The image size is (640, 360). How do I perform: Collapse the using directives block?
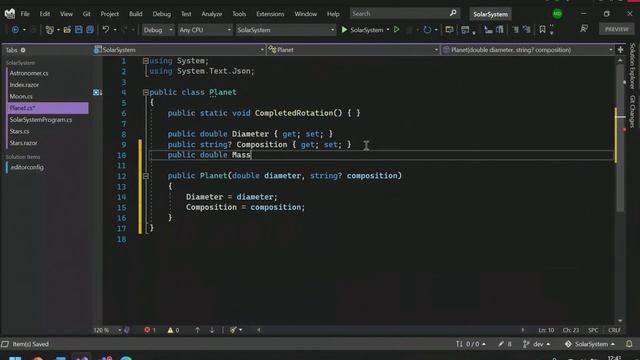[x=145, y=61]
